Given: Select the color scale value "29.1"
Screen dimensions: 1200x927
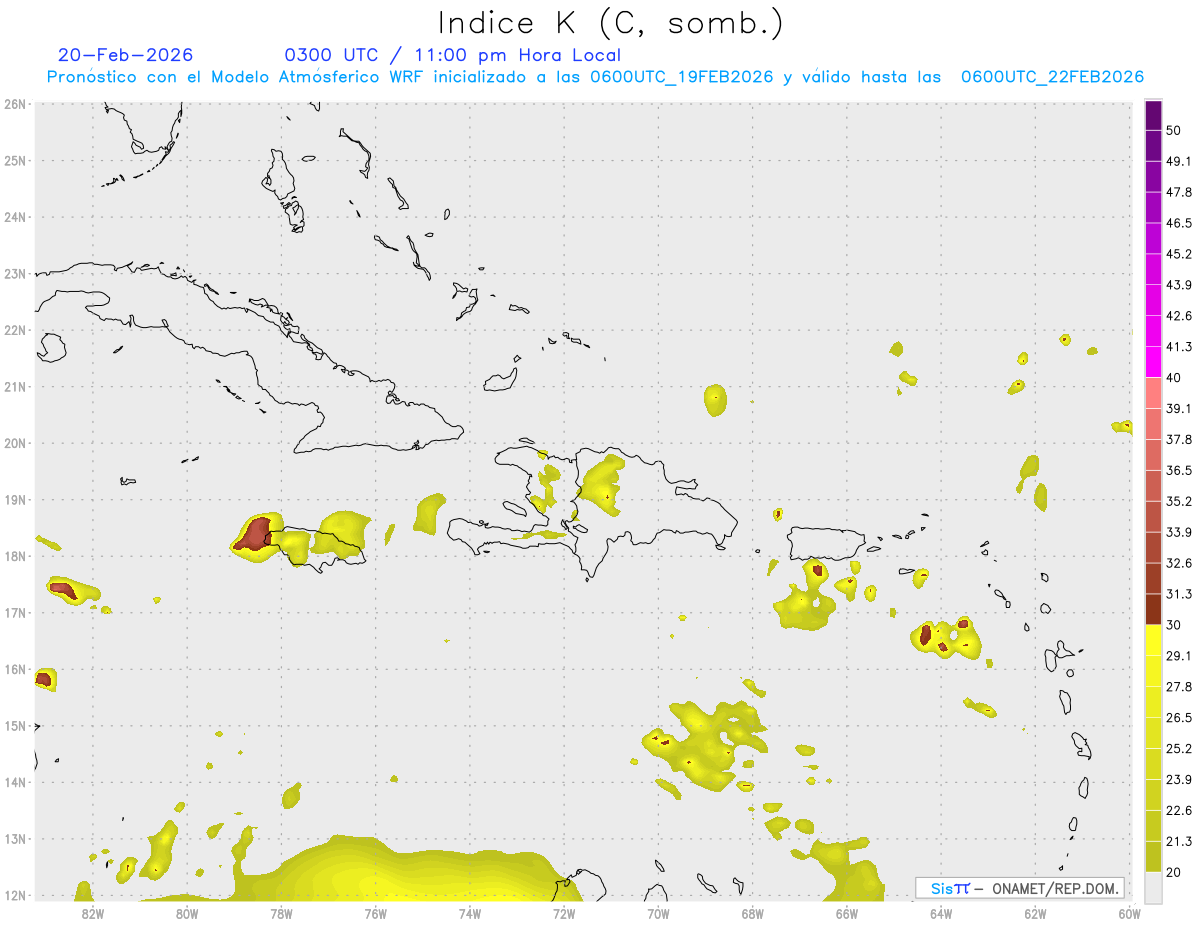Looking at the screenshot, I should coord(1179,656).
